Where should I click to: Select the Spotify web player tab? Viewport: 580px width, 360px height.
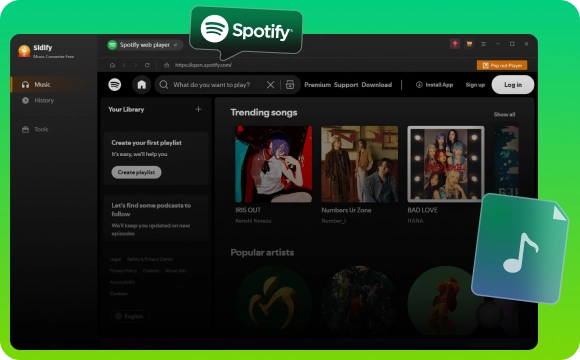pyautogui.click(x=144, y=45)
